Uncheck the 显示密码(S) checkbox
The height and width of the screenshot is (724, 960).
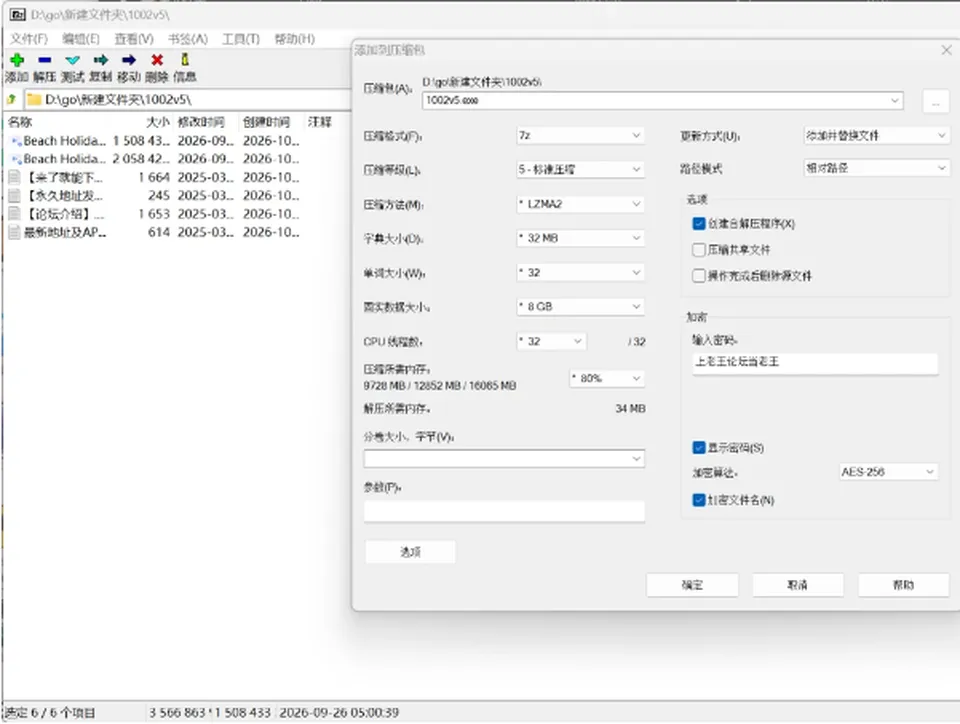point(699,447)
